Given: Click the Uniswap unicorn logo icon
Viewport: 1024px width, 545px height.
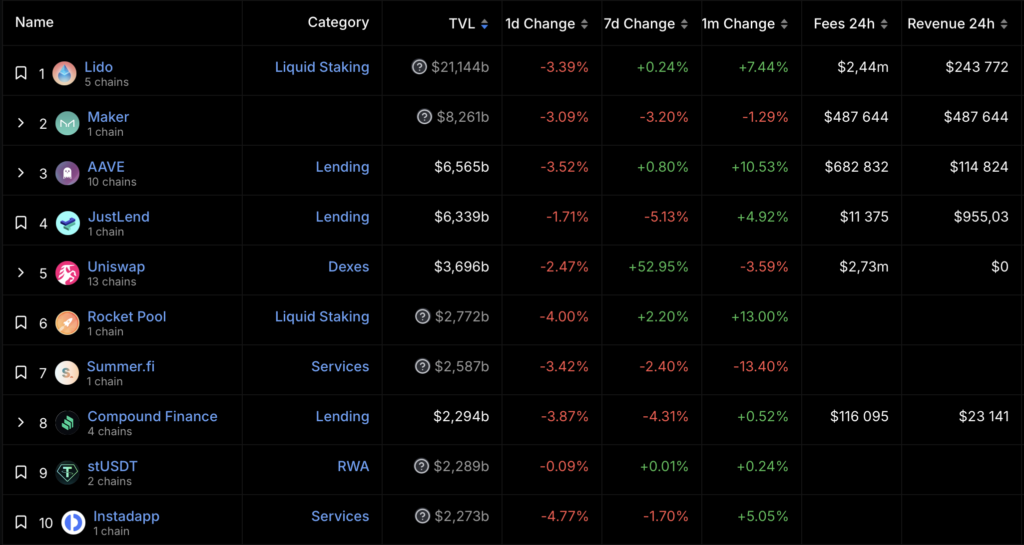Looking at the screenshot, I should click(67, 273).
